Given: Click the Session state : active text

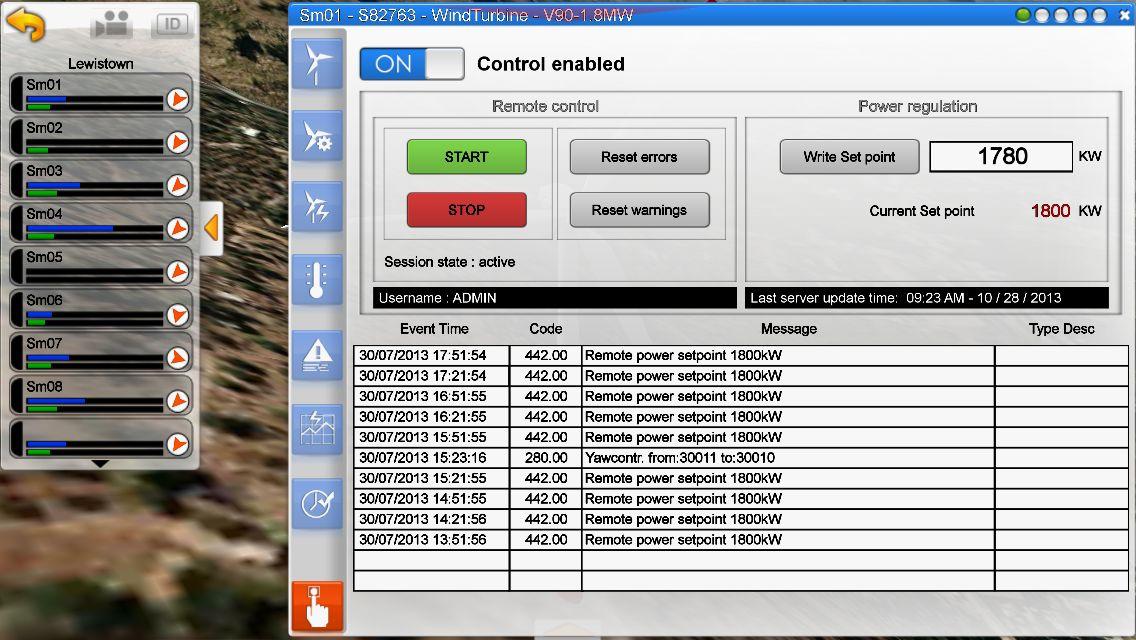Looking at the screenshot, I should click(449, 262).
